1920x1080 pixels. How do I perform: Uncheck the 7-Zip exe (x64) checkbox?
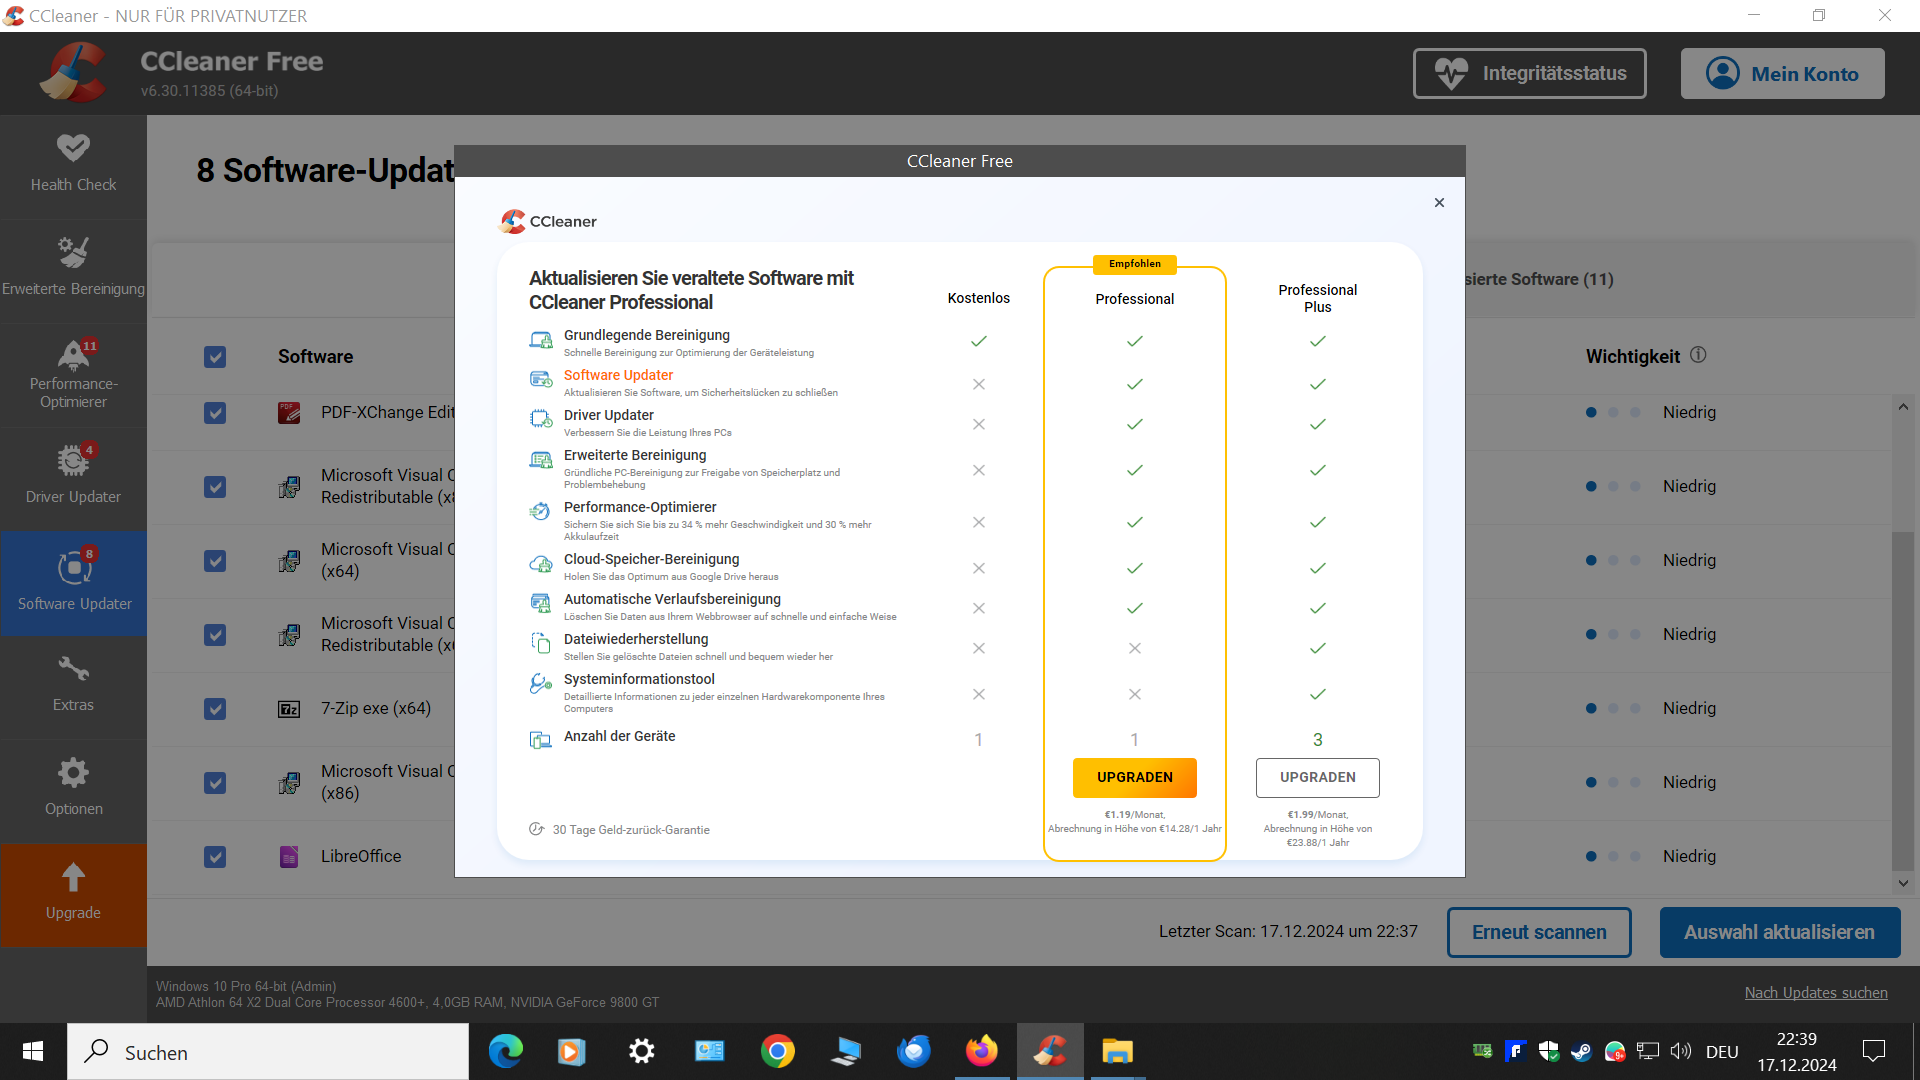point(215,709)
